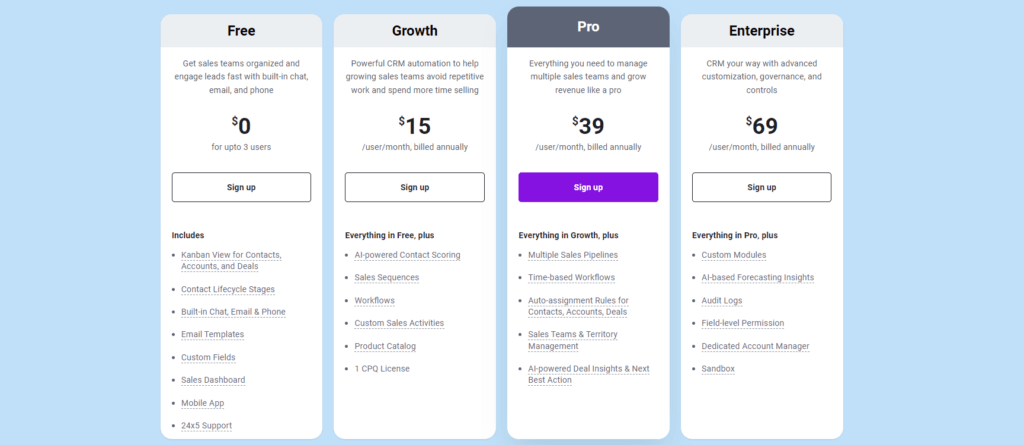The height and width of the screenshot is (445, 1024).
Task: Open the Sales Dashboard feature link
Action: coord(213,380)
